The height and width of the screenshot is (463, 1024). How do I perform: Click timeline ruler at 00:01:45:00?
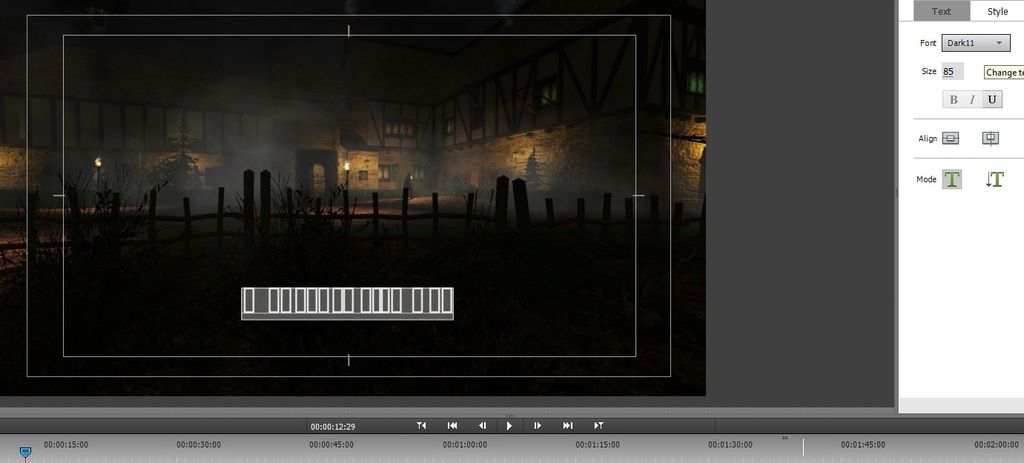click(863, 445)
